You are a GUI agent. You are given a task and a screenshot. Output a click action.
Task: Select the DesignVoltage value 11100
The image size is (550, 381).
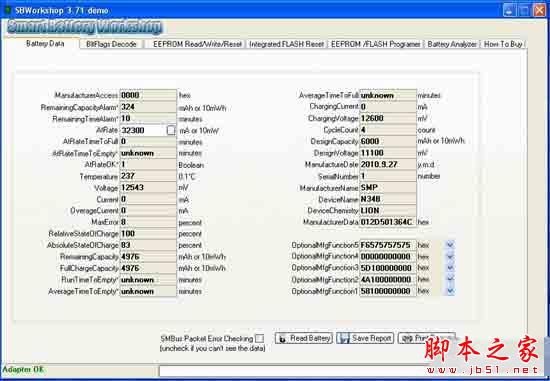(x=372, y=153)
